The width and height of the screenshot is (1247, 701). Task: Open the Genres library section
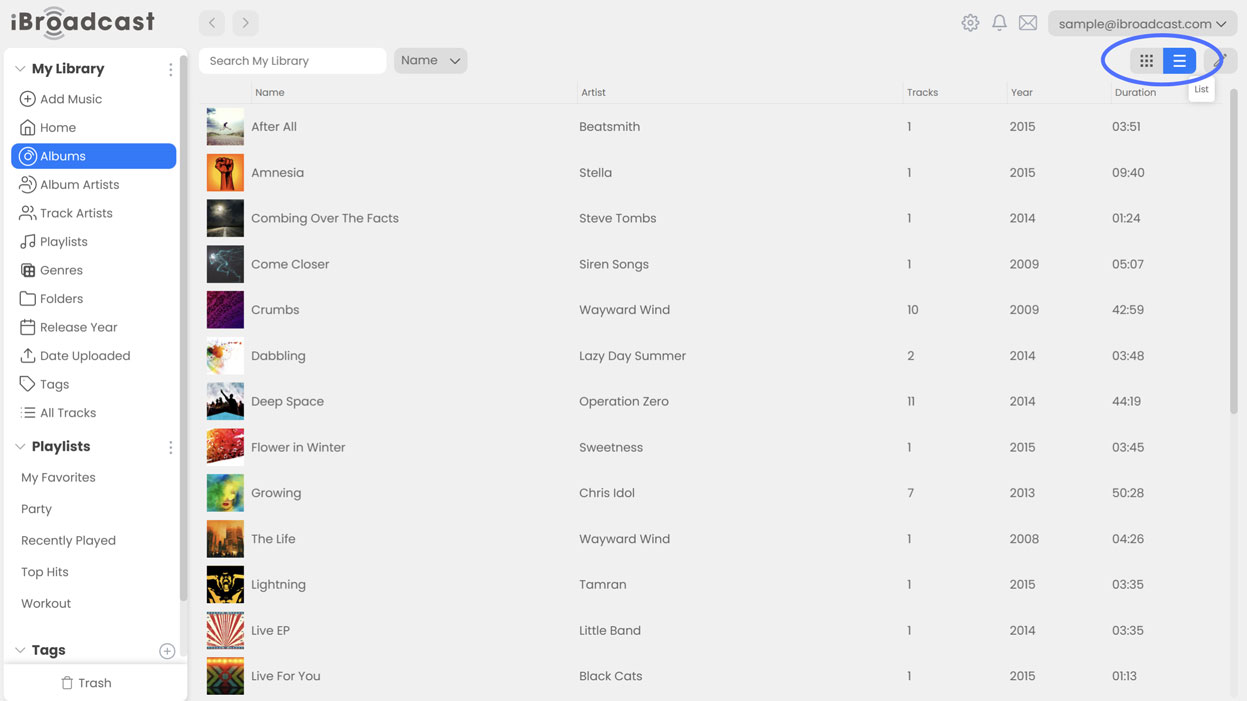click(x=61, y=270)
